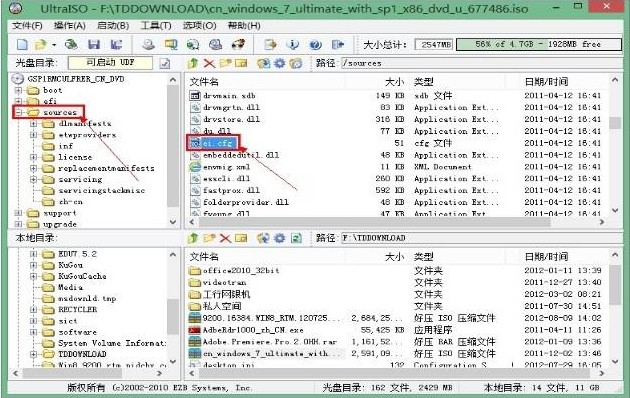This screenshot has height=398, width=630.
Task: Expand the KuGou folder in local tree
Action: pyautogui.click(x=34, y=265)
